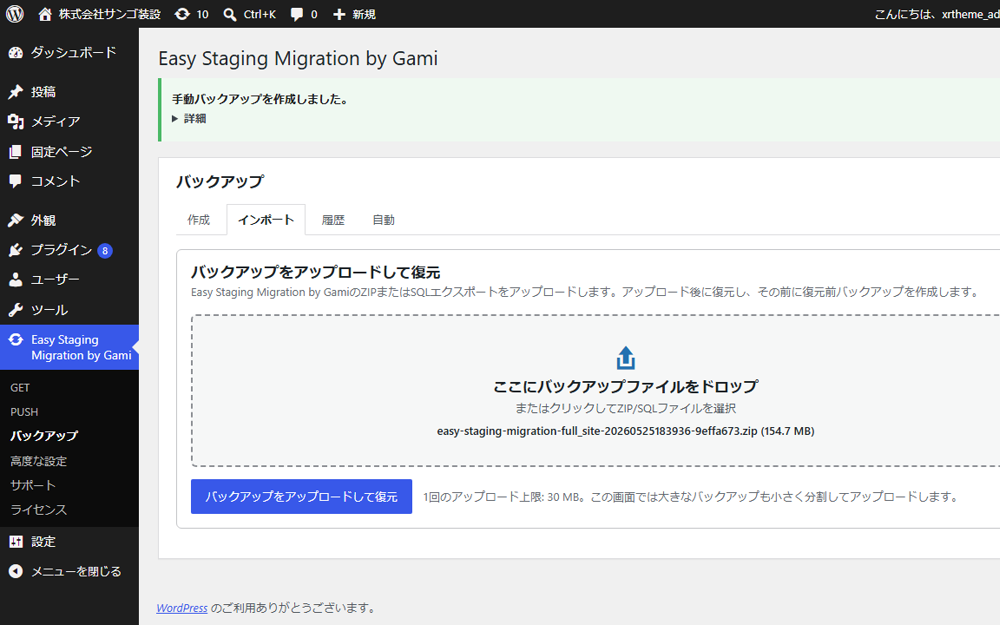Viewport: 1000px width, 625px height.
Task: Click the コメント speech bubble sidebar icon
Action: point(15,182)
